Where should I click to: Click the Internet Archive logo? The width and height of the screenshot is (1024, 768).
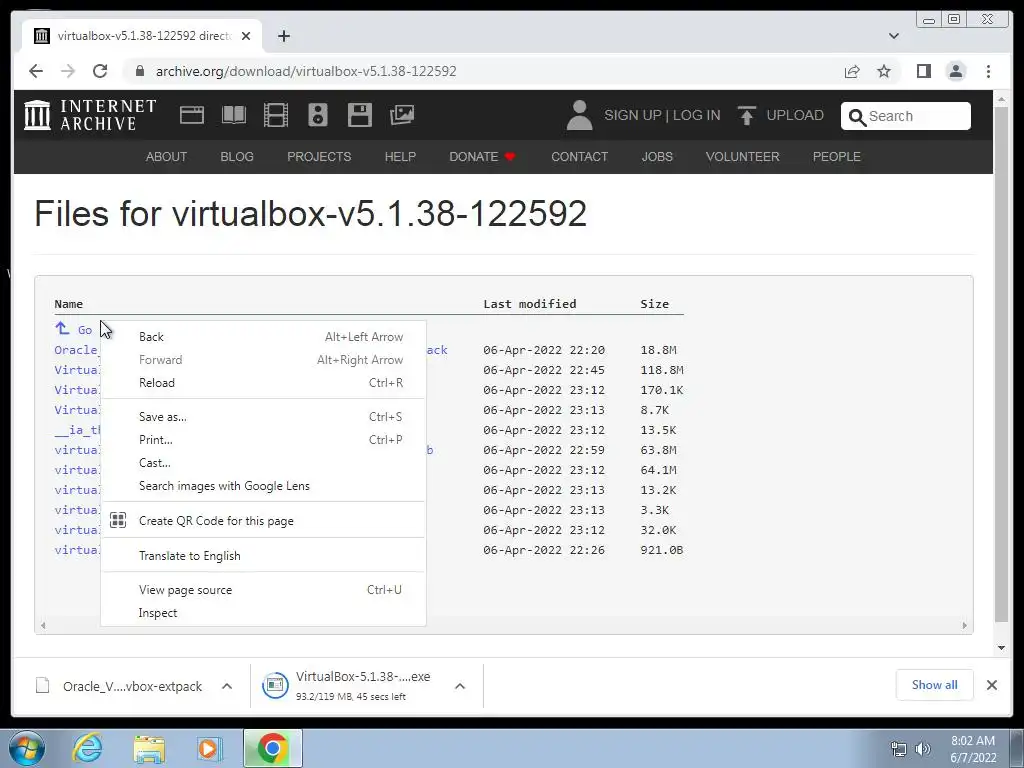[90, 115]
